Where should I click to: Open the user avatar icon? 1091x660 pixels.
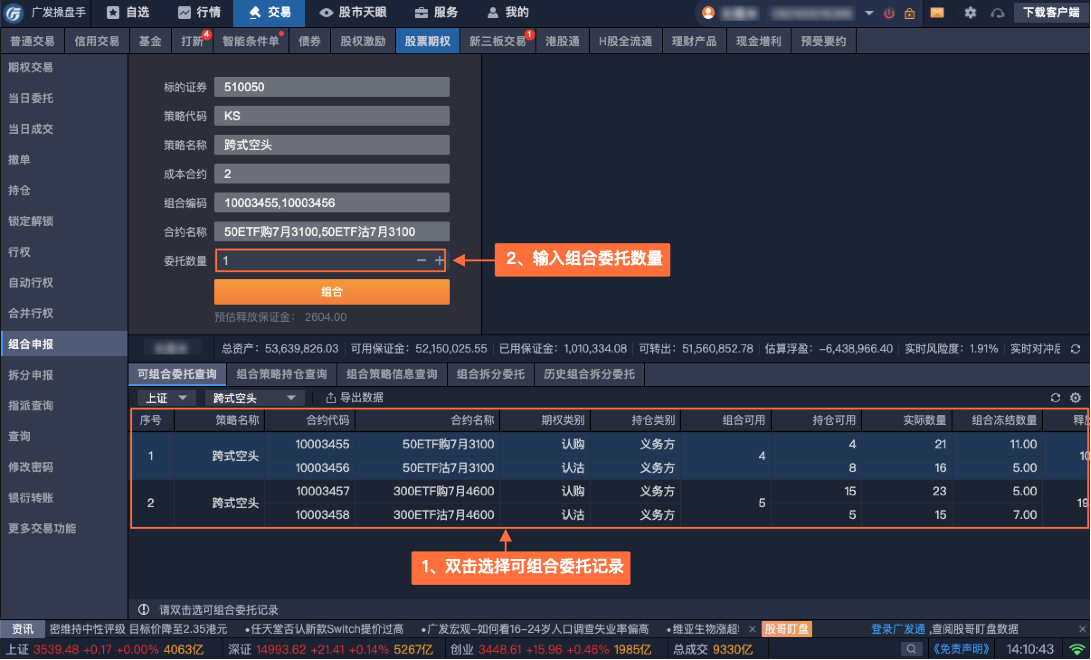pyautogui.click(x=708, y=13)
